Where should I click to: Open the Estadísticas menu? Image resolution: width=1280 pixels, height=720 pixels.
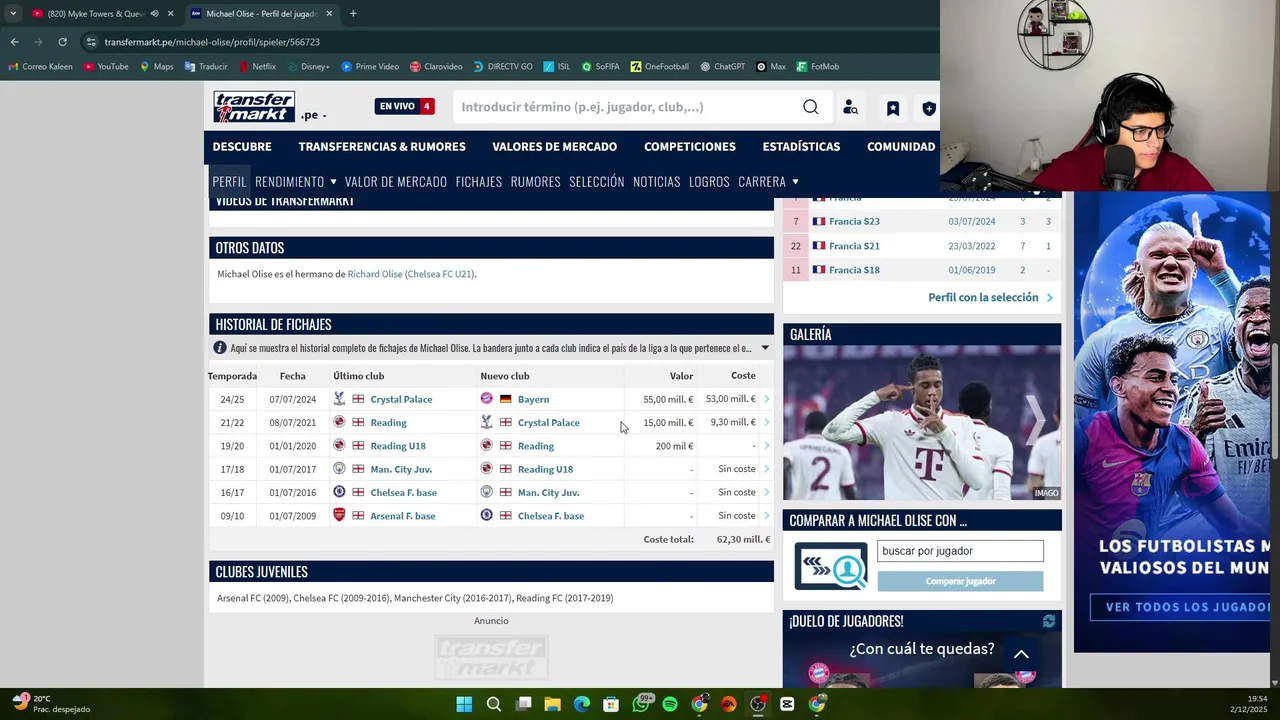click(801, 147)
